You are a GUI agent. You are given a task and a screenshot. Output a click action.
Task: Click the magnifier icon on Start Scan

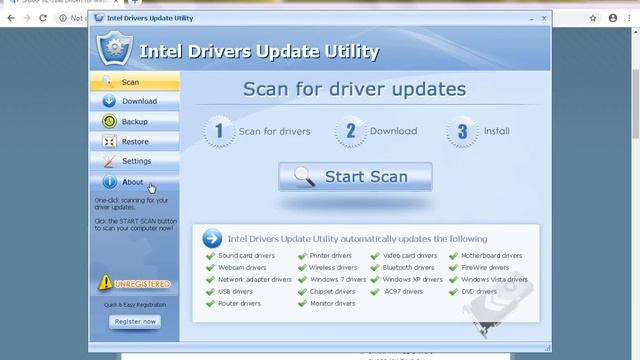pos(304,176)
